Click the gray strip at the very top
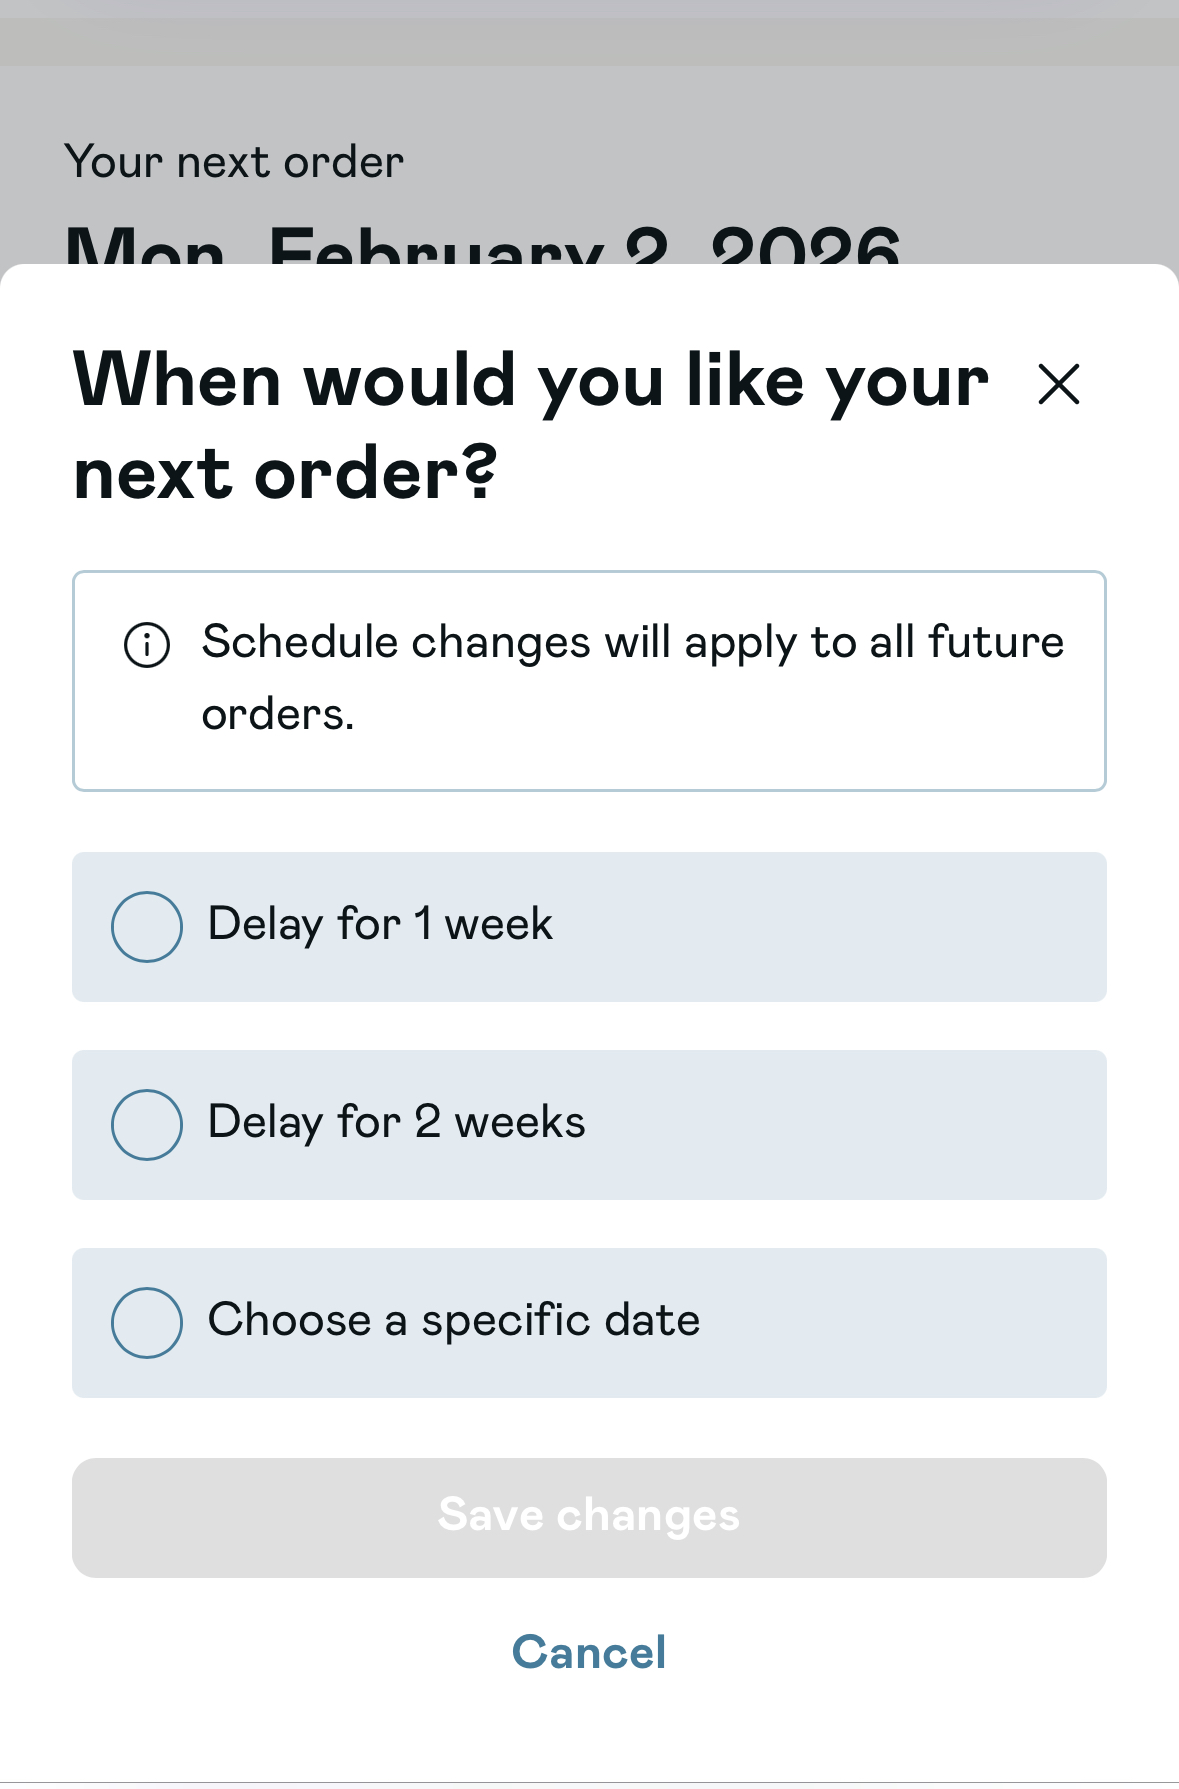The width and height of the screenshot is (1179, 1789). pyautogui.click(x=589, y=40)
